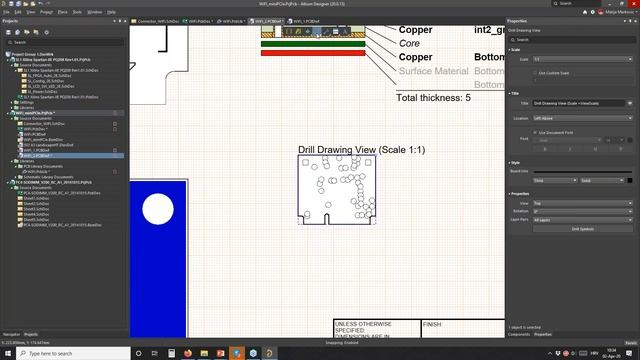Switch to Navigator panel tab

pyautogui.click(x=11, y=334)
